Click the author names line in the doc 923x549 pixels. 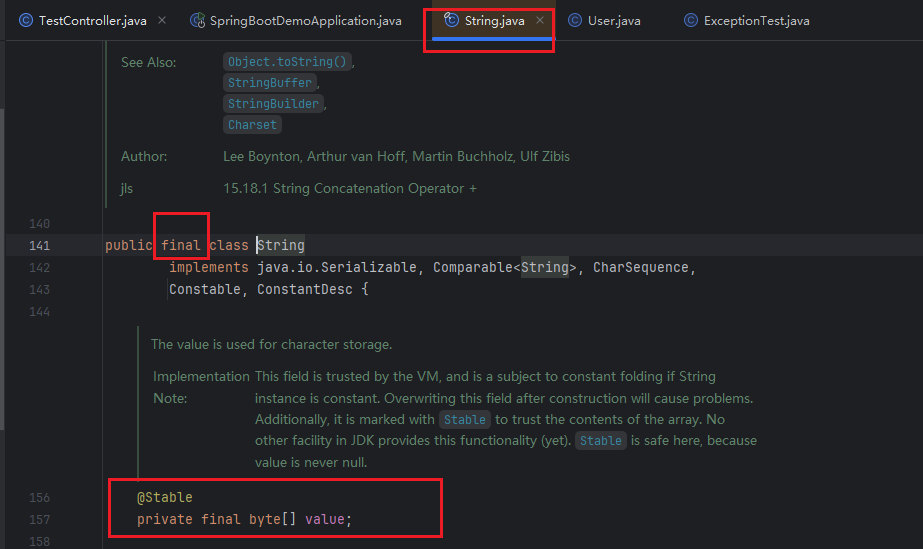[x=396, y=157]
